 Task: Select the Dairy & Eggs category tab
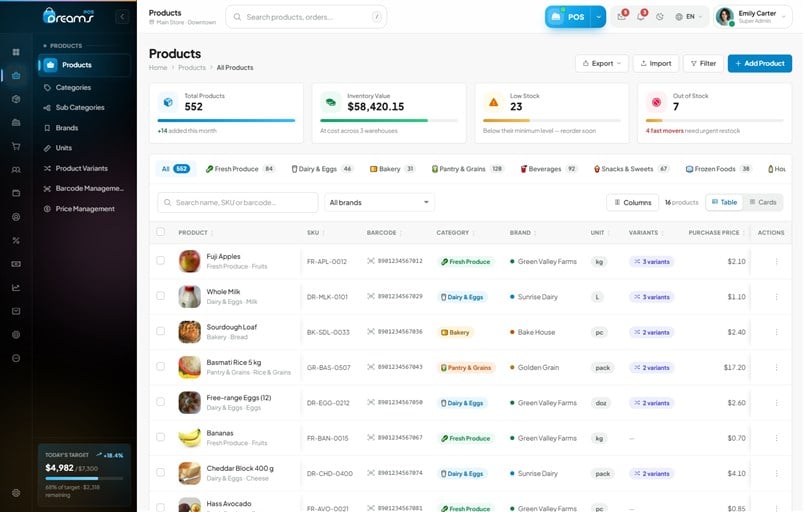(322, 169)
